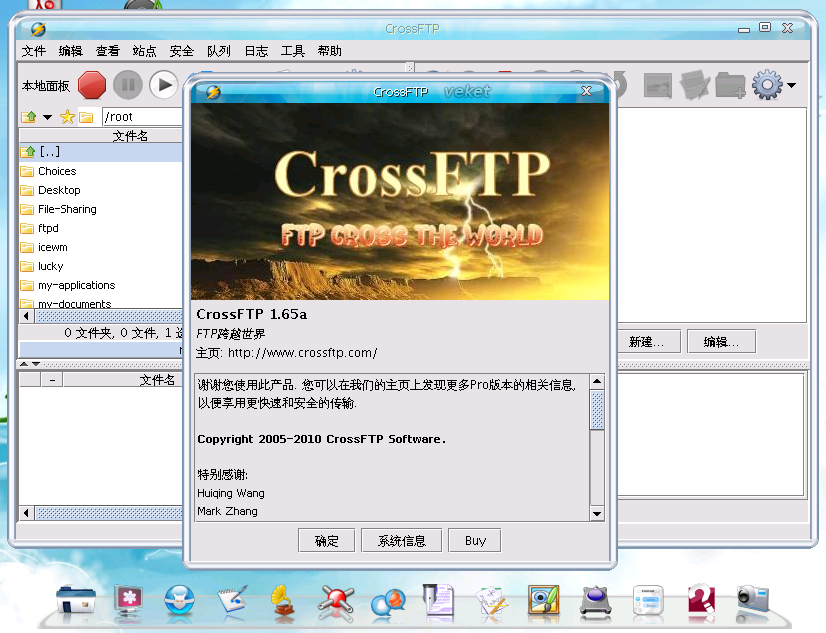Select the lucky folder
Screen dimensions: 826x633
point(101,266)
